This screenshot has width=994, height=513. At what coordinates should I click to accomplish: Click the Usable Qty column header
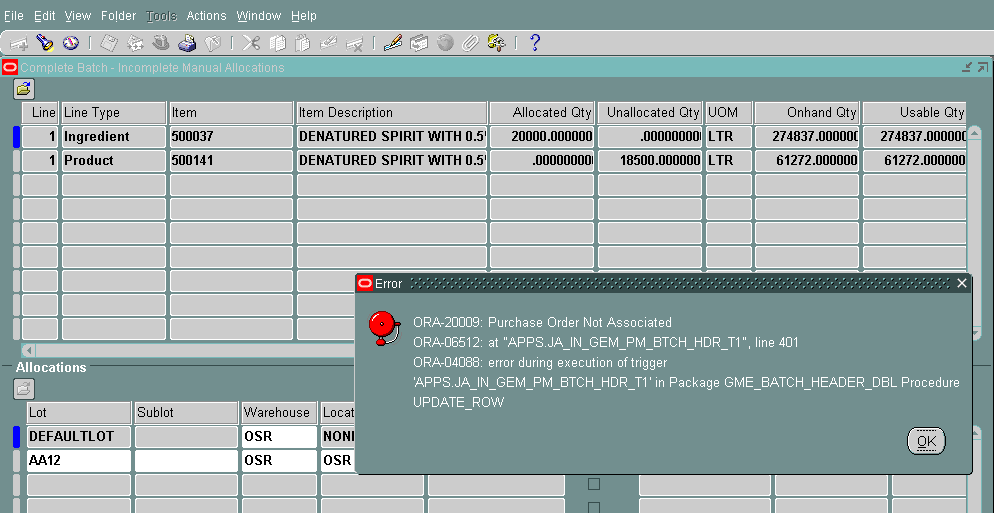click(x=914, y=113)
